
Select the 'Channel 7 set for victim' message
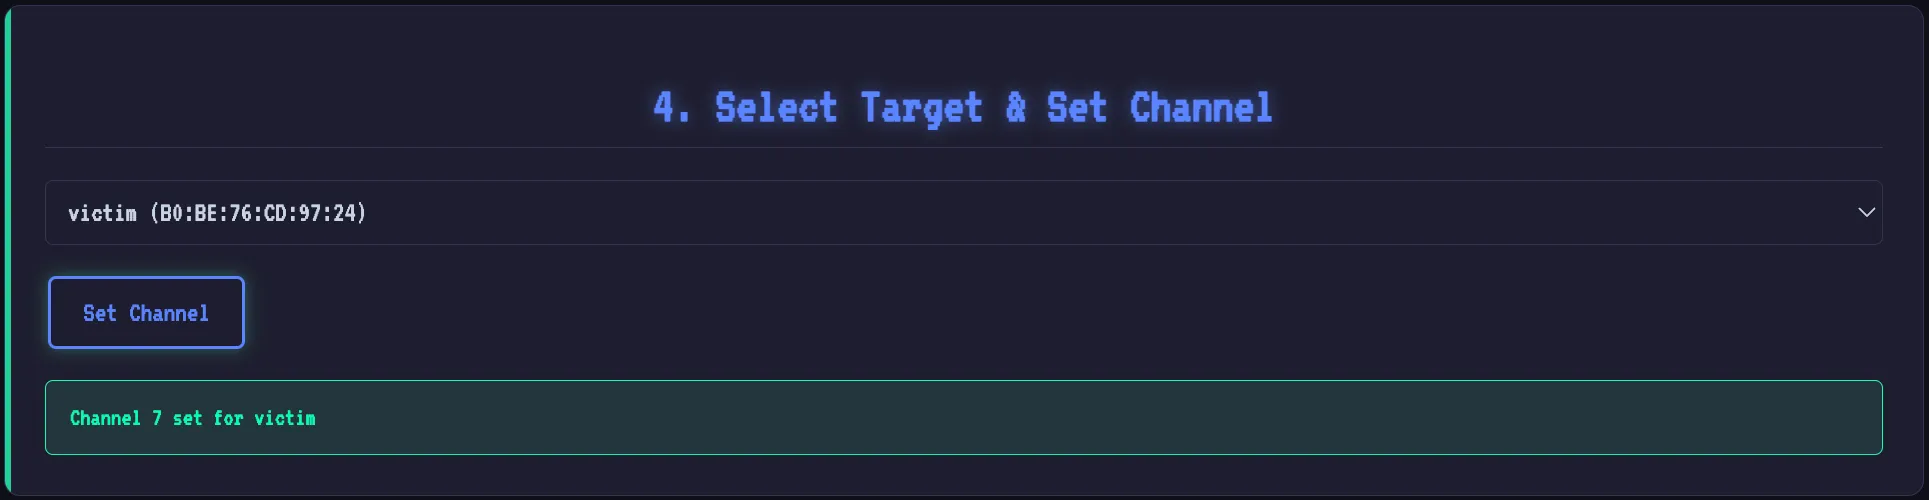pos(192,418)
